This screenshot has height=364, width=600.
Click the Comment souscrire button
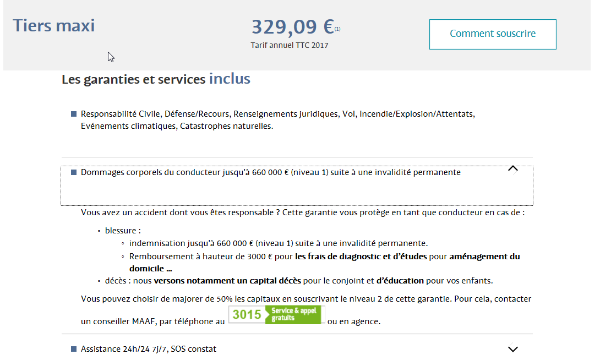tap(492, 34)
